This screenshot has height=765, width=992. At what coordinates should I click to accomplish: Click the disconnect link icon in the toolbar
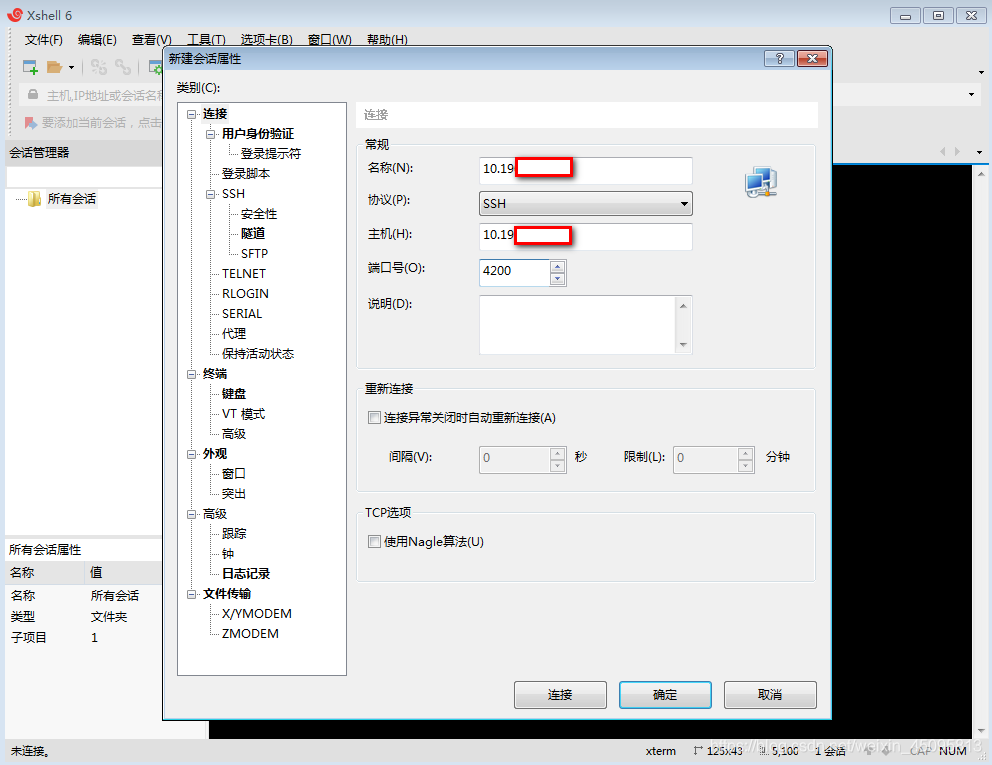click(99, 67)
